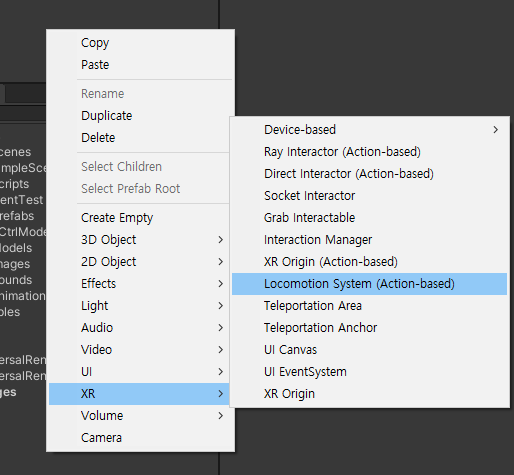Create an Interaction Manager
The height and width of the screenshot is (475, 514).
click(x=369, y=240)
